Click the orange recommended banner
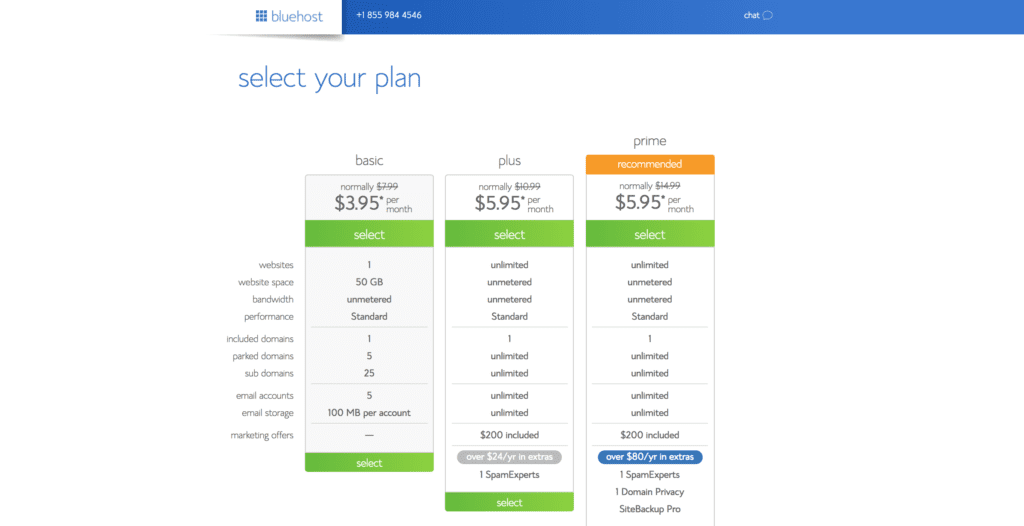 (650, 164)
